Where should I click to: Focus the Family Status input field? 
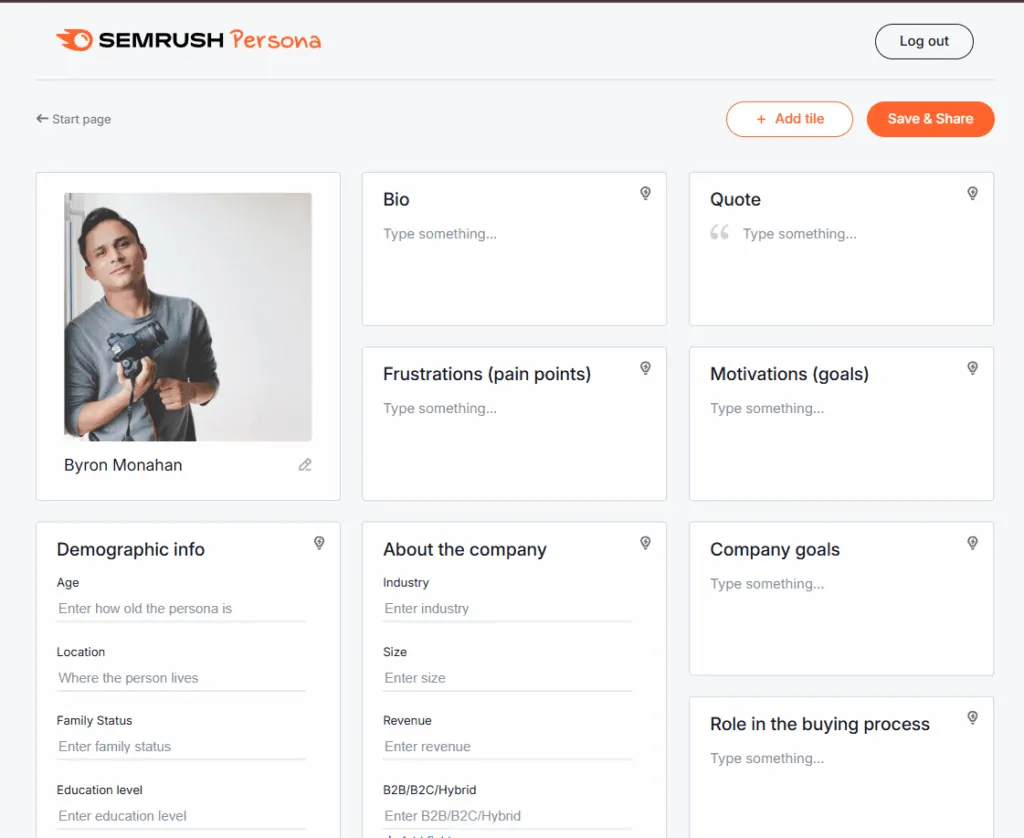click(x=181, y=747)
